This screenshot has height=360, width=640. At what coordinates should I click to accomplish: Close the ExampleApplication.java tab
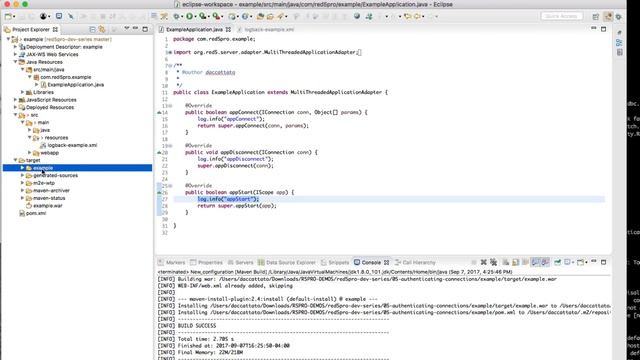[x=229, y=29]
